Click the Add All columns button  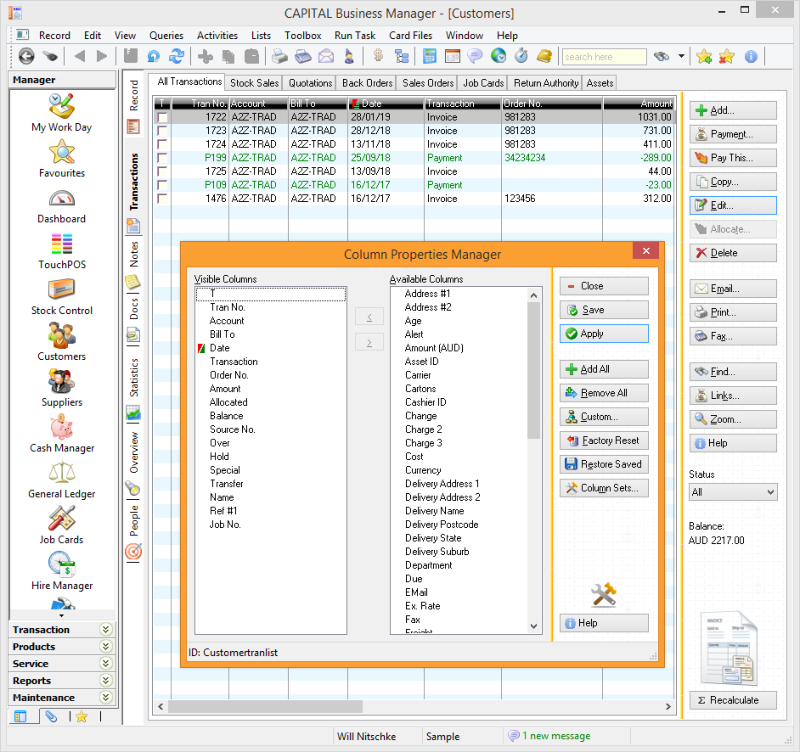click(604, 369)
